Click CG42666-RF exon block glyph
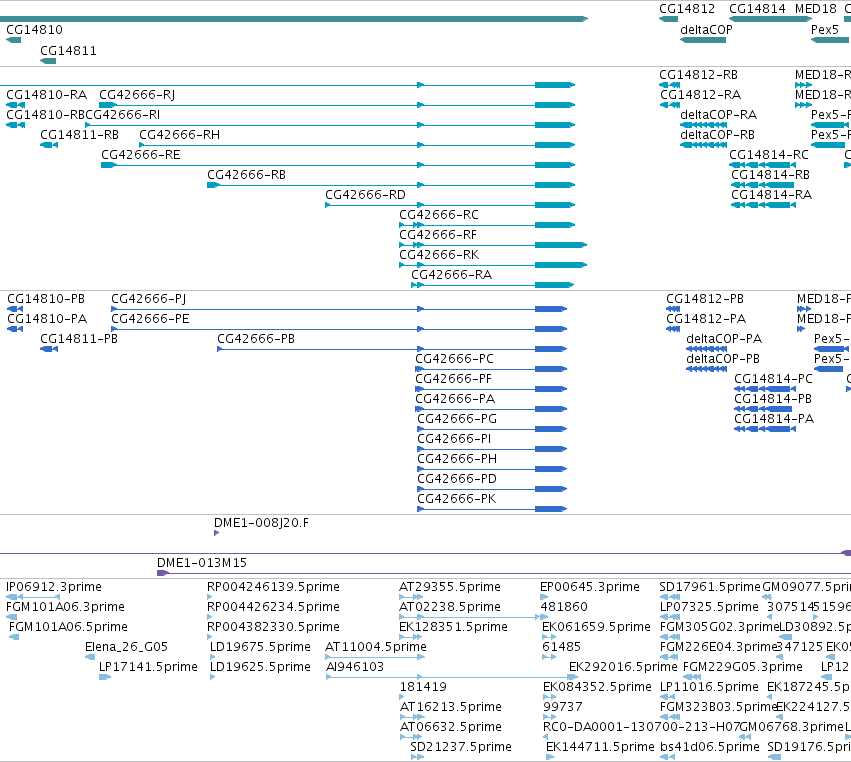The image size is (851, 762). point(560,245)
